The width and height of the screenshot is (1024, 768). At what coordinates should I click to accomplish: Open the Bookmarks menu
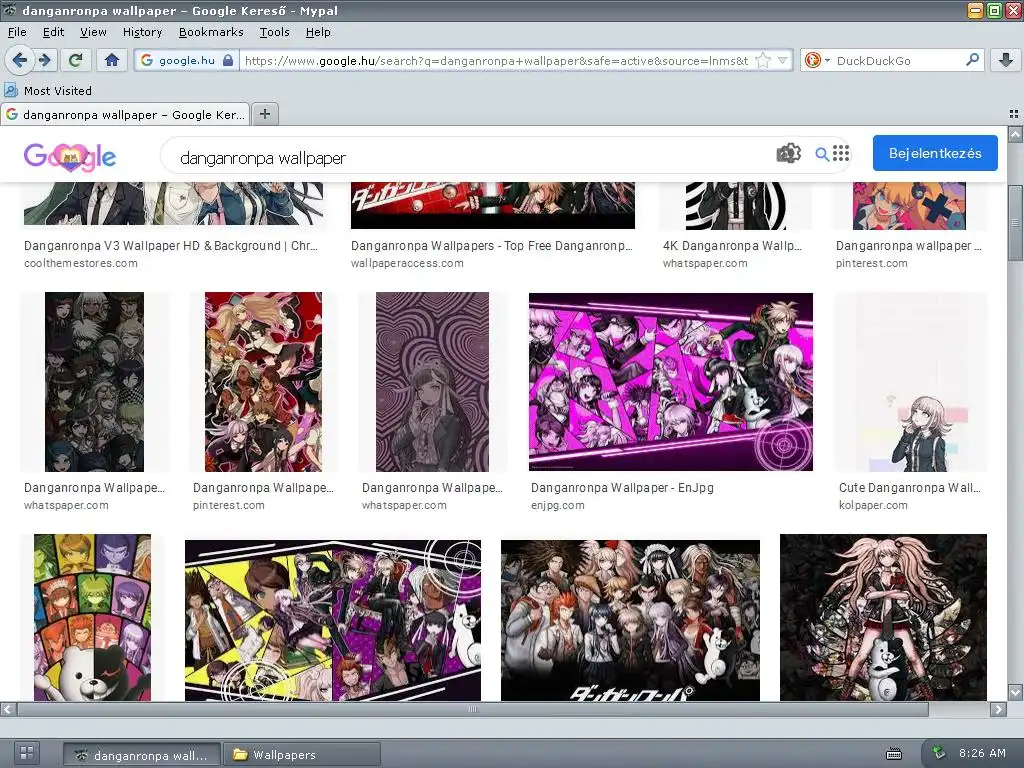tap(211, 32)
